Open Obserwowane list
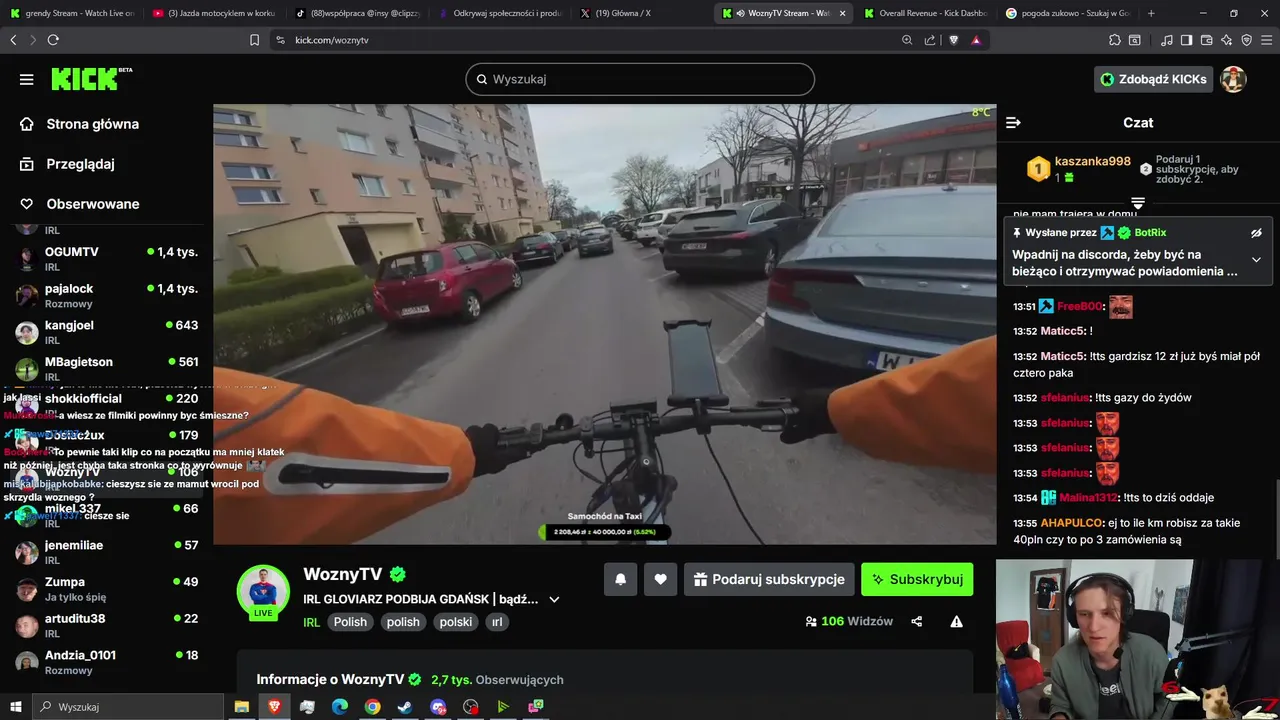 (79, 204)
